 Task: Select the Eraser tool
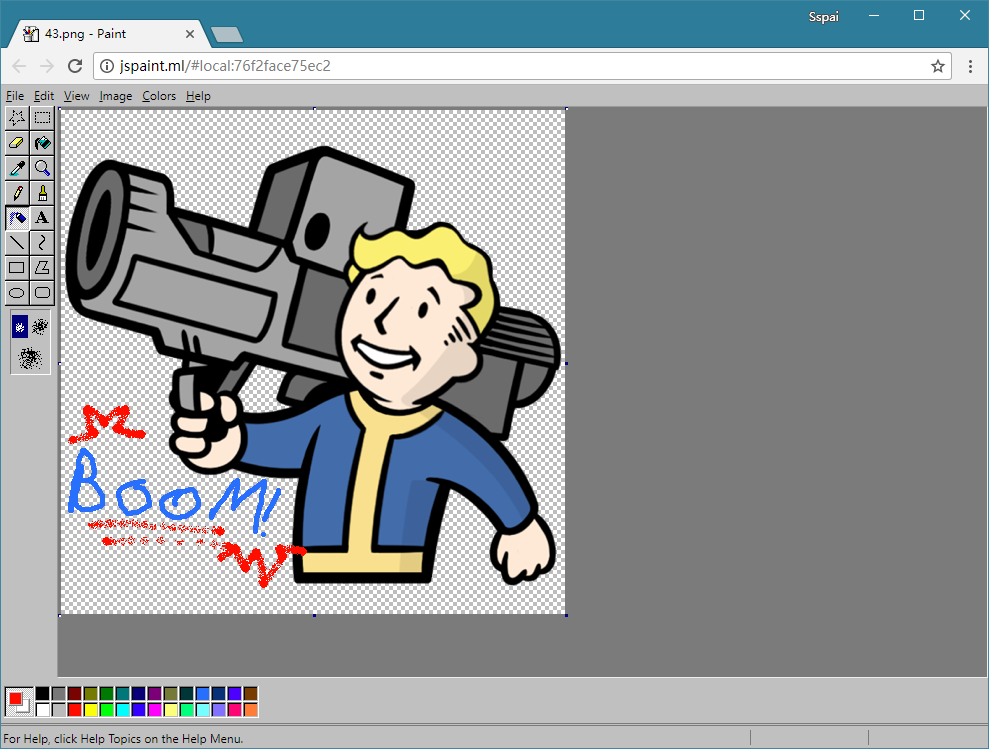point(17,143)
